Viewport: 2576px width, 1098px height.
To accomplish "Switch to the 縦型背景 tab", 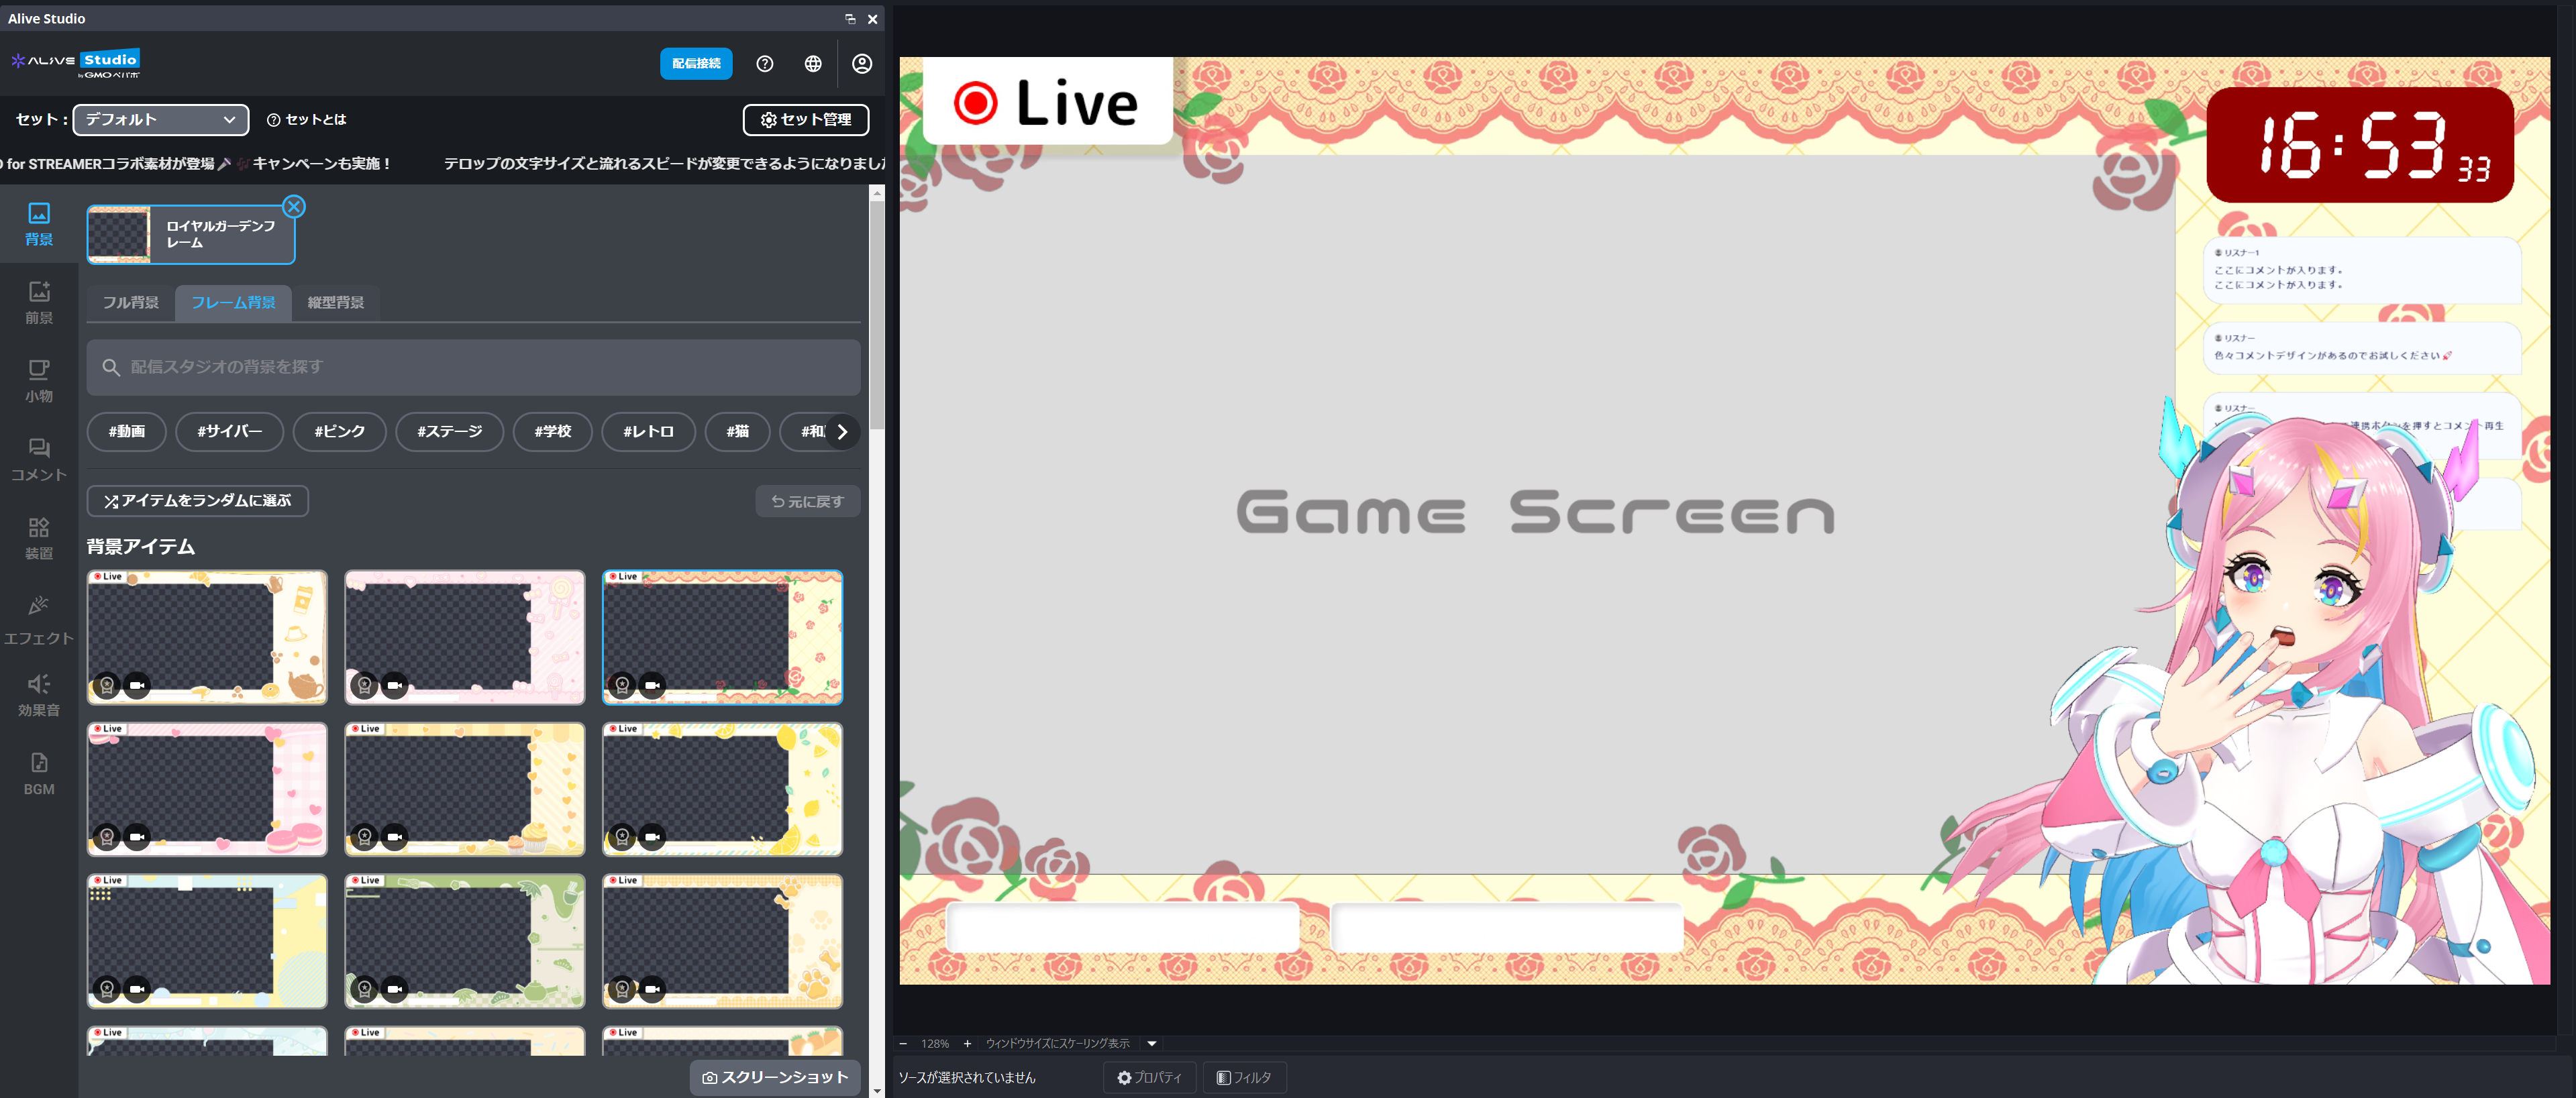I will [x=336, y=302].
